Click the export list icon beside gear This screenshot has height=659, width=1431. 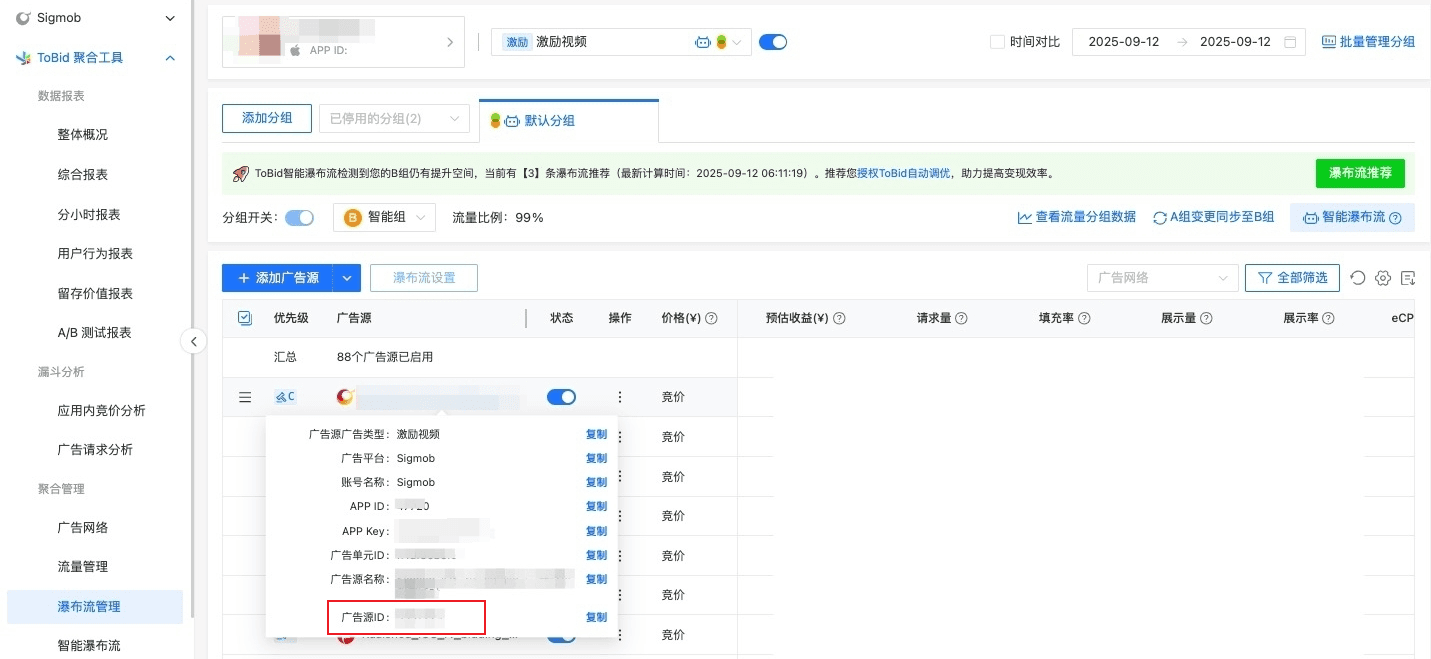1408,278
